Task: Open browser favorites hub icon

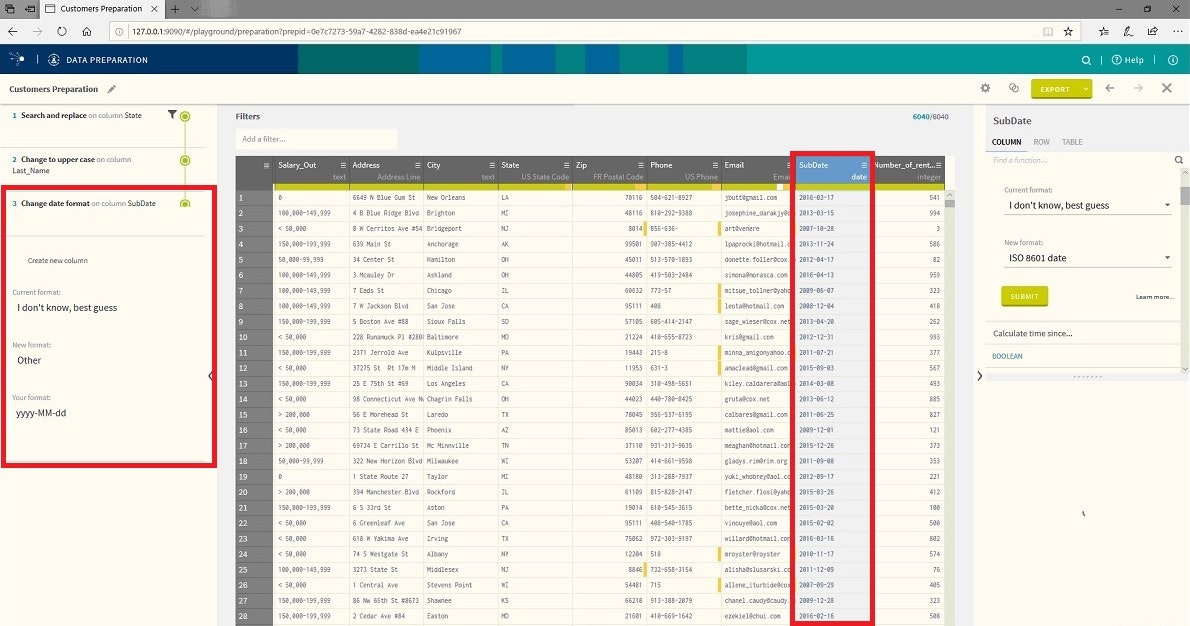Action: pyautogui.click(x=1103, y=31)
